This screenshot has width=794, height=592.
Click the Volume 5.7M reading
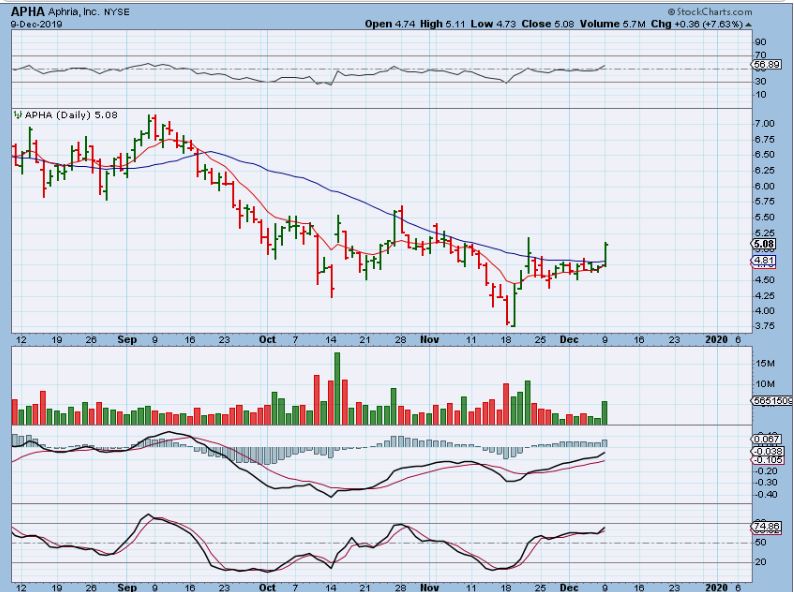pos(612,24)
